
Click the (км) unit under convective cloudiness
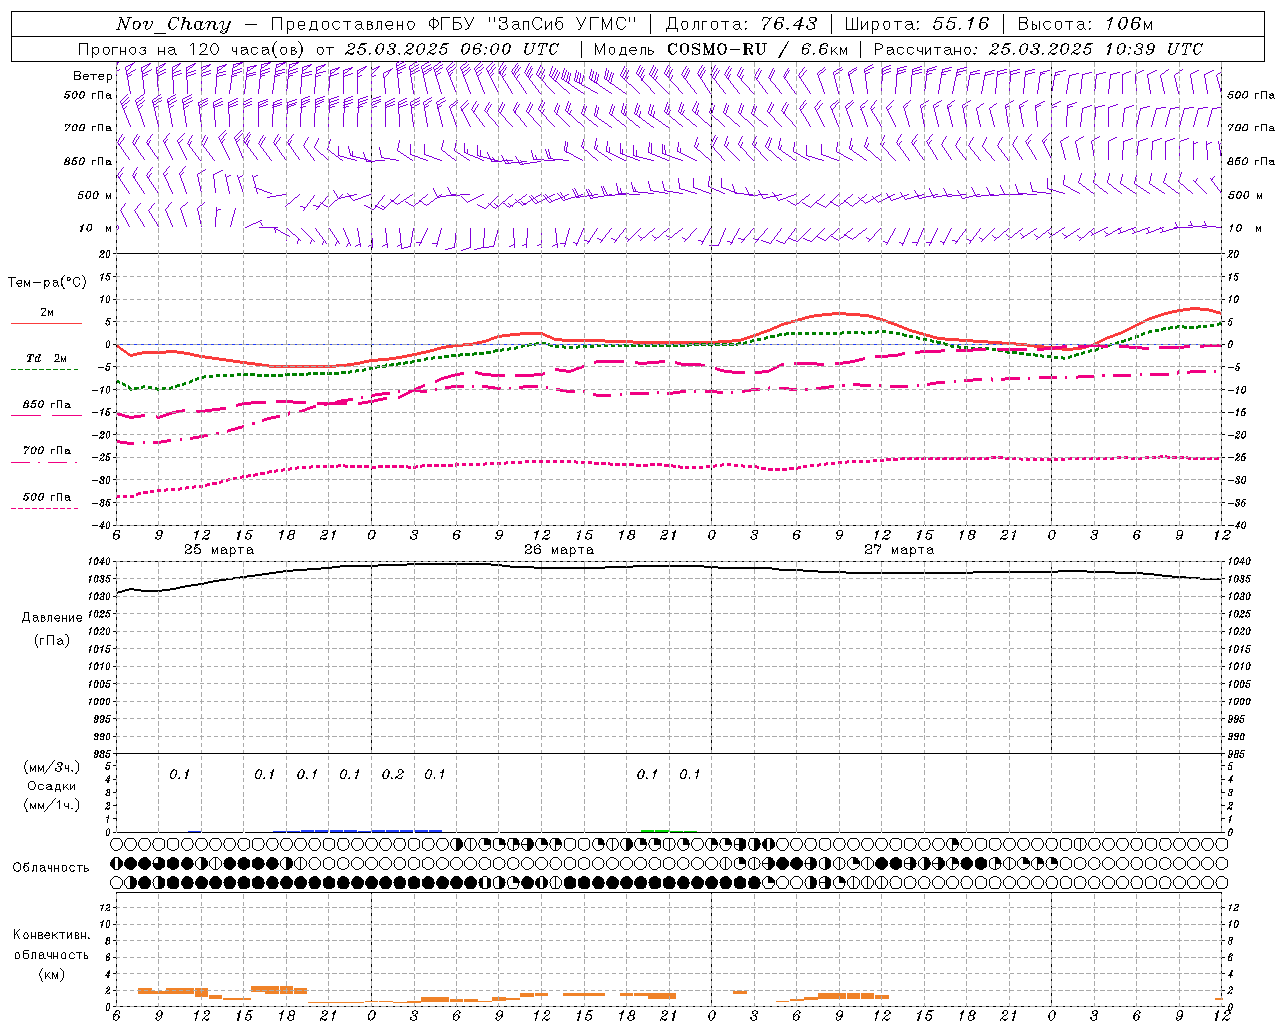click(51, 974)
